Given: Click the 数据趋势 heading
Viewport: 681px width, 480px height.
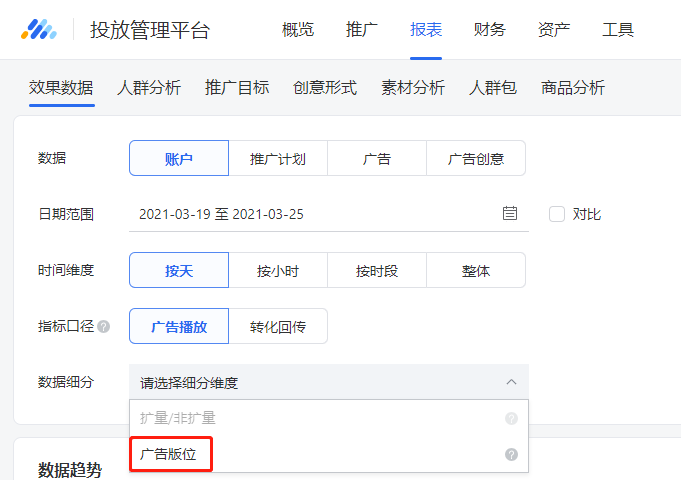Looking at the screenshot, I should click(x=70, y=470).
